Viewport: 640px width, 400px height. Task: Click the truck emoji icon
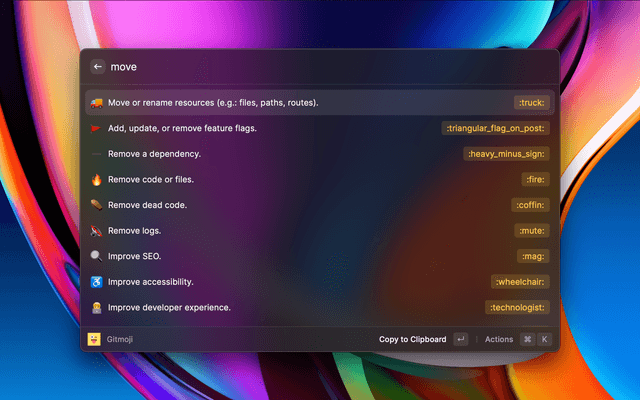[x=96, y=102]
